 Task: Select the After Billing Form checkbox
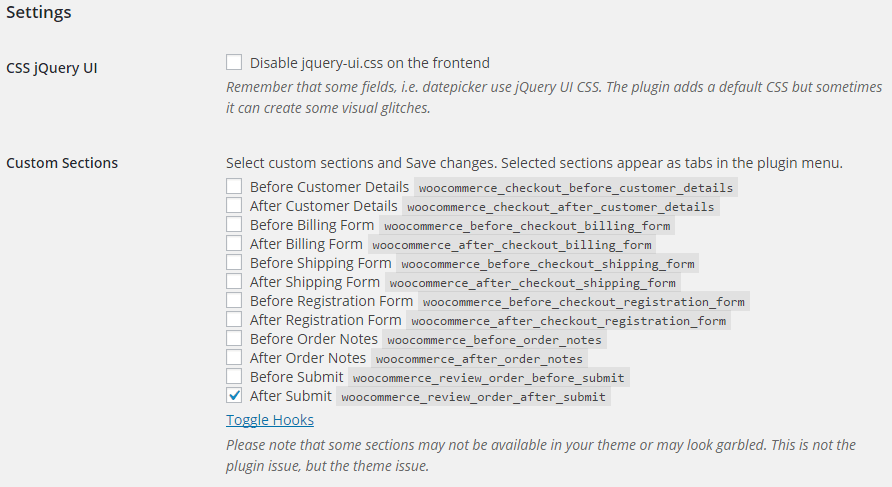[x=234, y=244]
